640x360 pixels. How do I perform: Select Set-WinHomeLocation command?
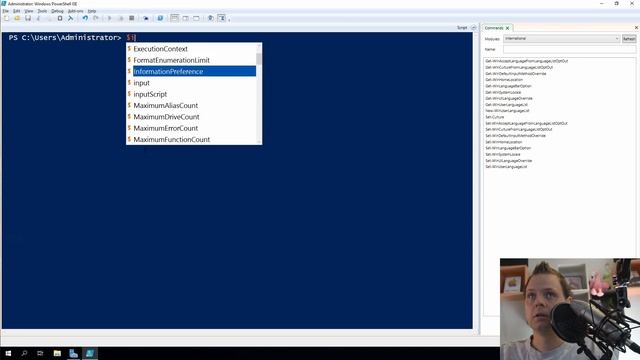point(503,142)
